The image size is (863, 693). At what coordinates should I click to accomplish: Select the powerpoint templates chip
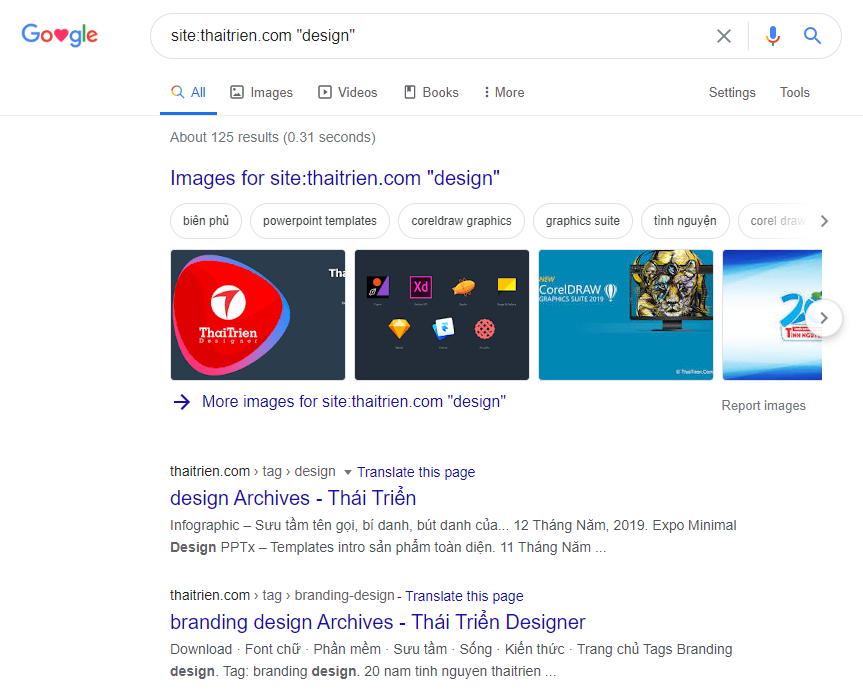(x=319, y=220)
